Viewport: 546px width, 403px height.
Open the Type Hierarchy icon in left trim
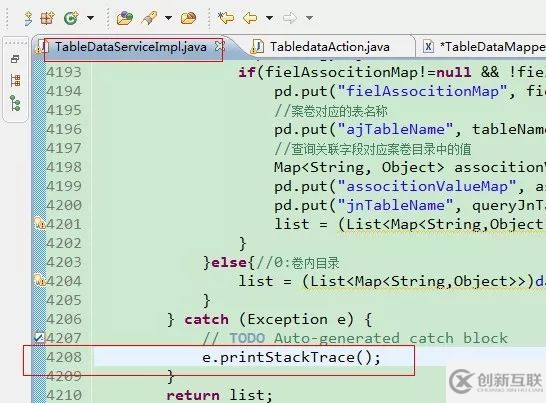[x=15, y=80]
